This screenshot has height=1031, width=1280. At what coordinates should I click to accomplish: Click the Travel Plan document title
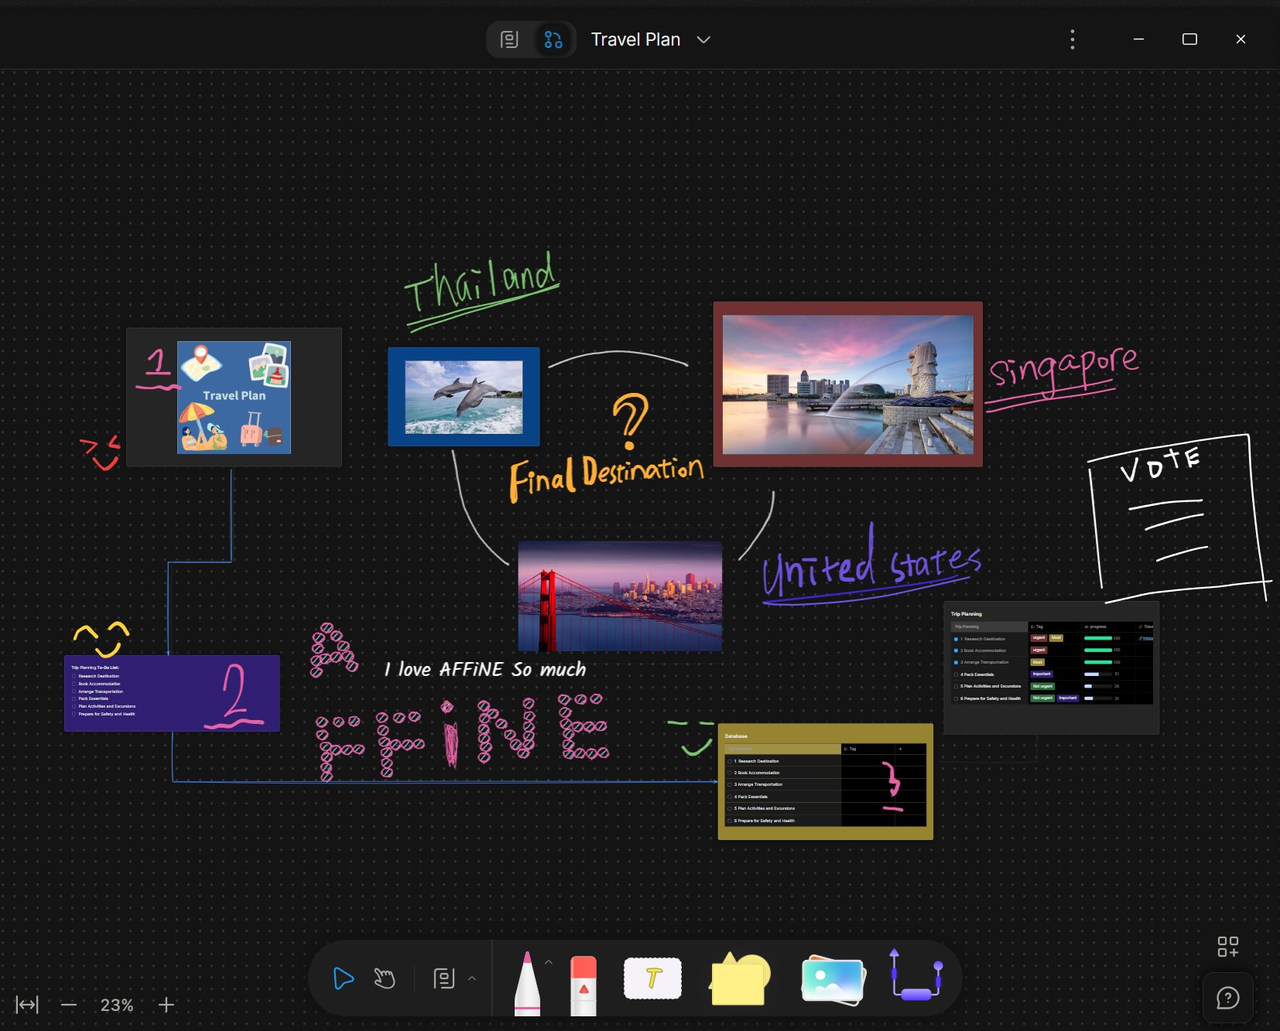[635, 39]
